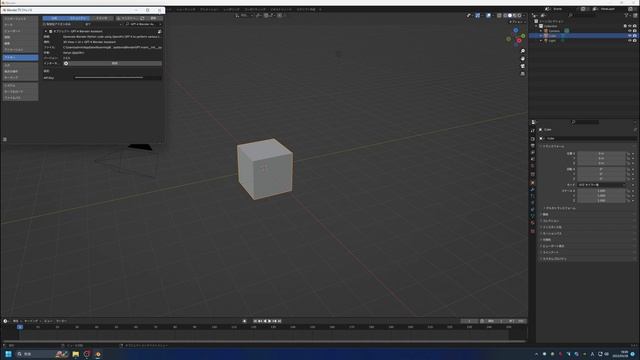This screenshot has height=360, width=640.
Task: Hide Light in viewport via eye icon
Action: pos(630,40)
